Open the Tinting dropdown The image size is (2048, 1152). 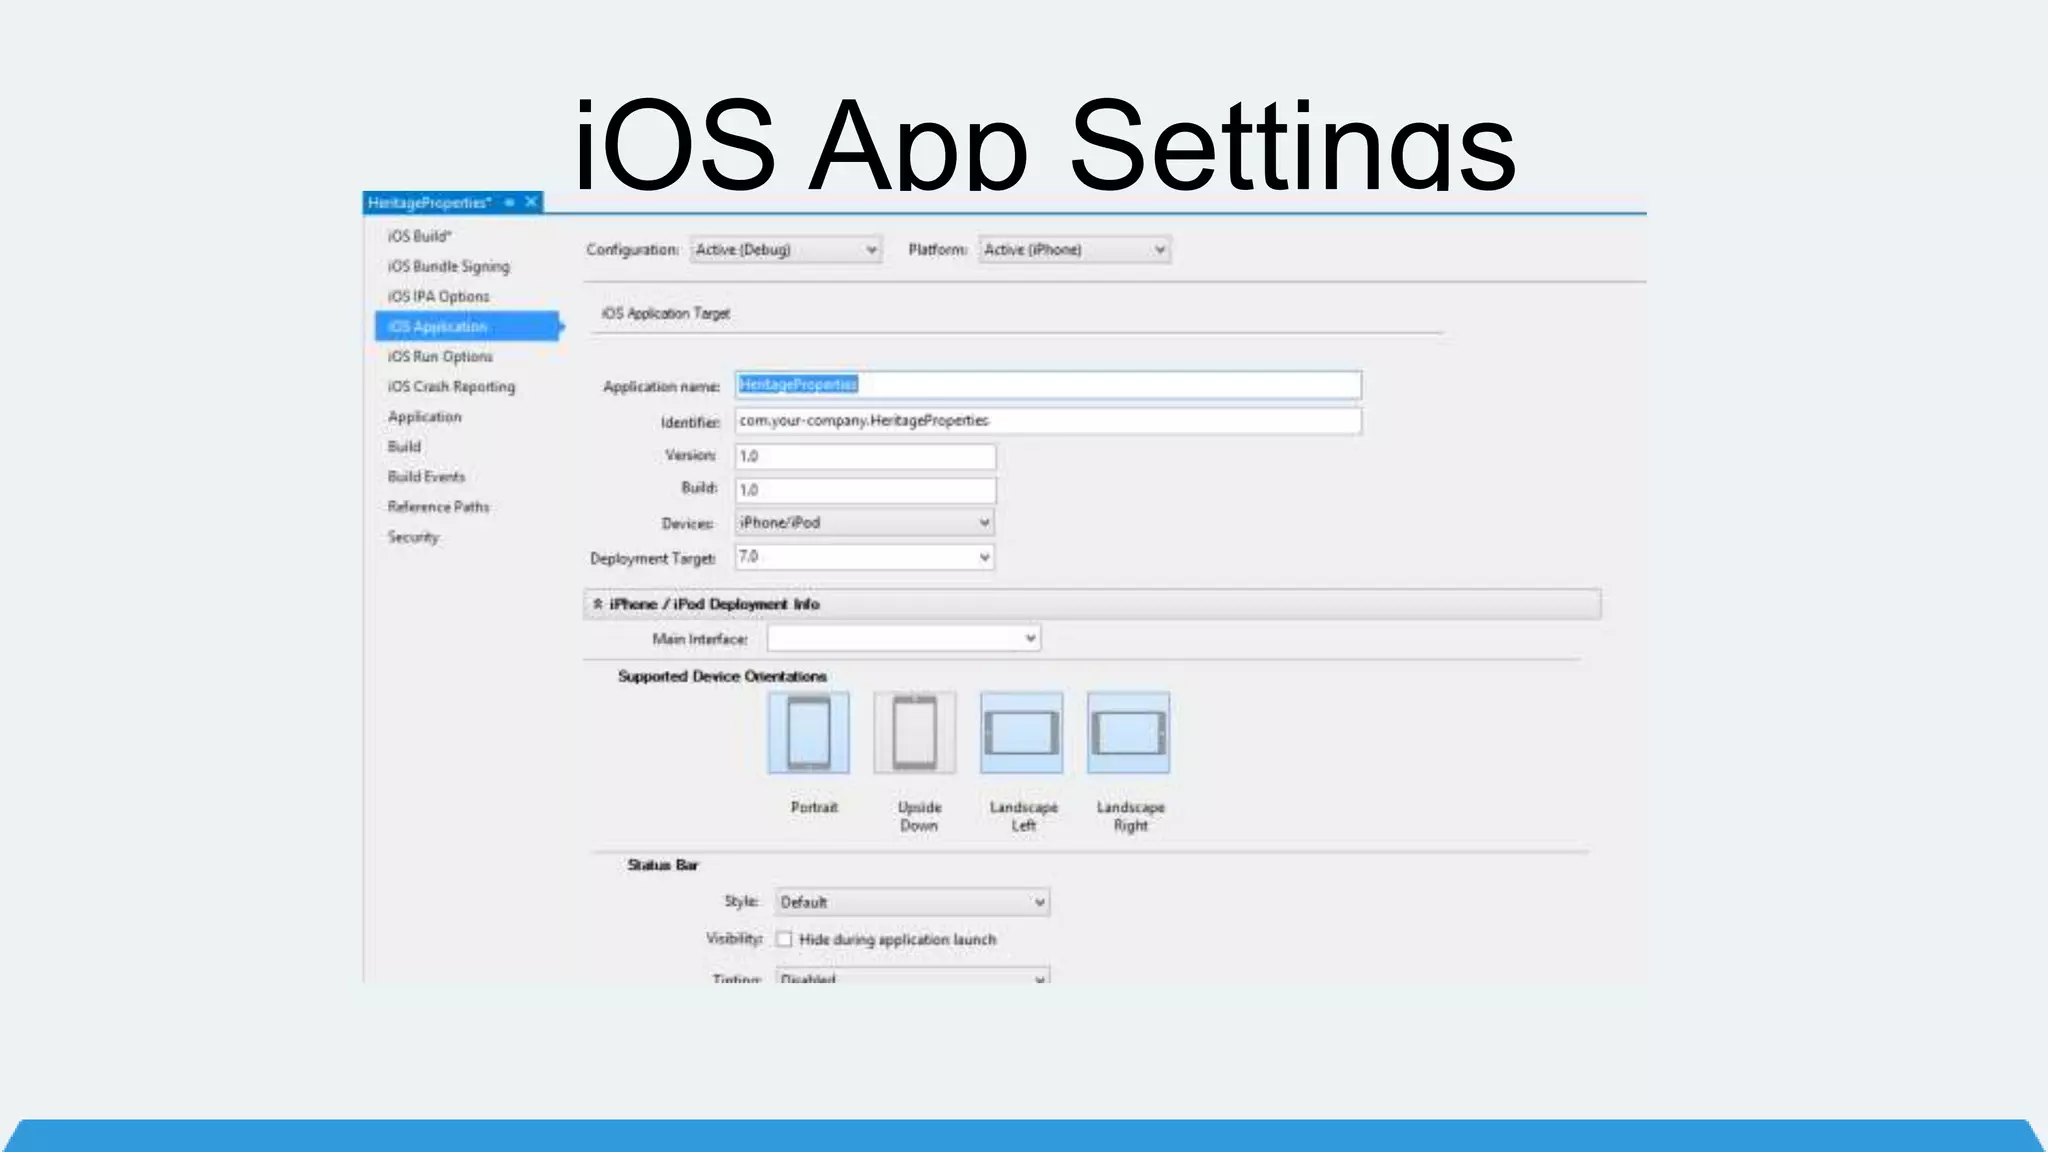912,977
